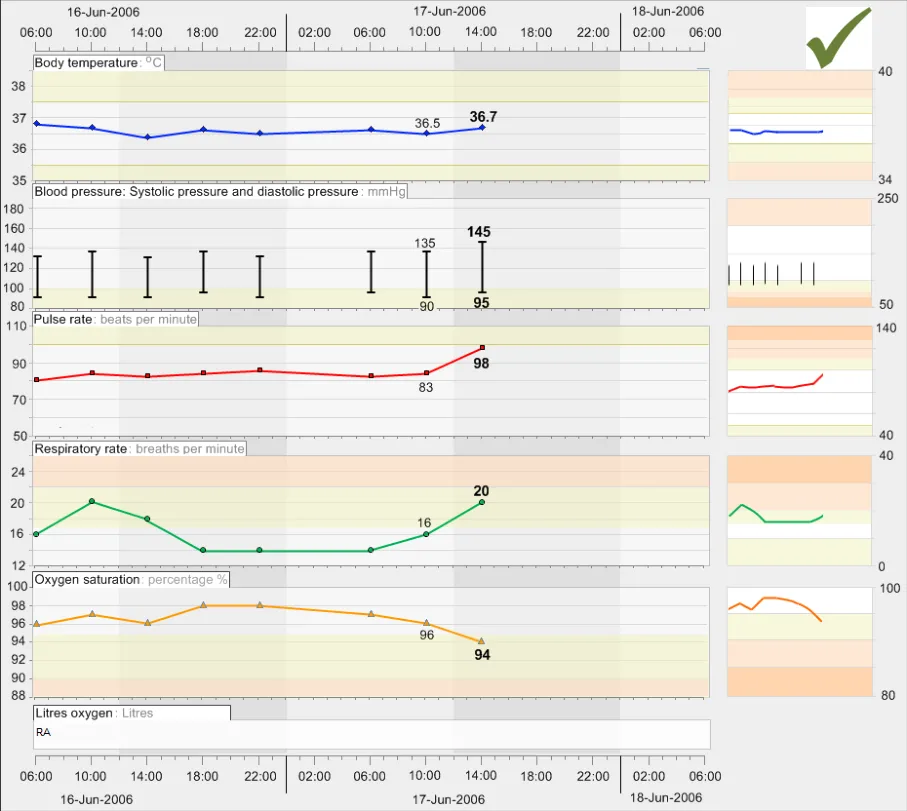The height and width of the screenshot is (811, 907).
Task: Click the 18-Jun-2006 date on bottom timeline
Action: [x=667, y=797]
